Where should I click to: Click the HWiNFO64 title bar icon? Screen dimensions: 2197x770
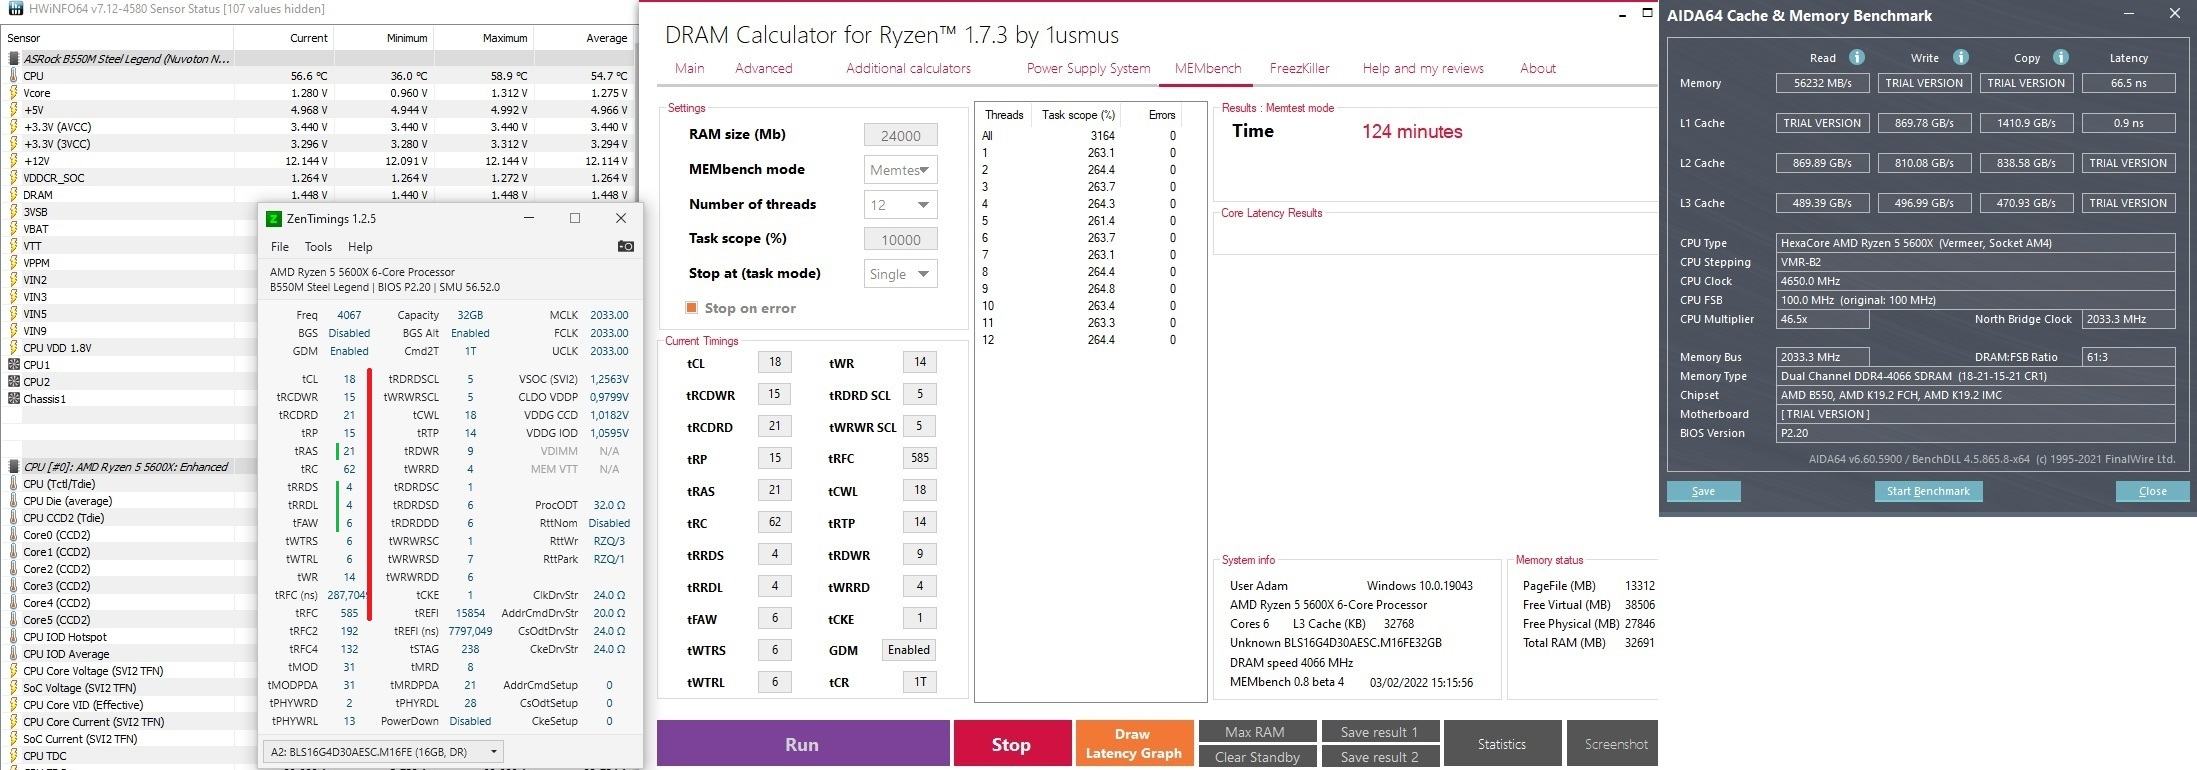pyautogui.click(x=15, y=9)
